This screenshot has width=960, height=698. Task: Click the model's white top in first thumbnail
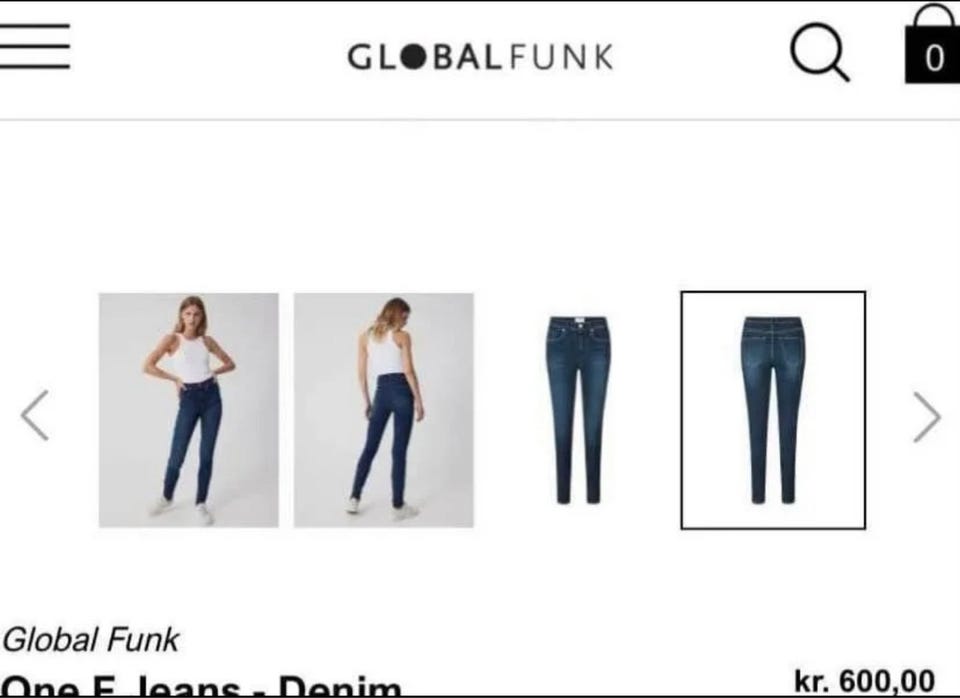coord(192,358)
